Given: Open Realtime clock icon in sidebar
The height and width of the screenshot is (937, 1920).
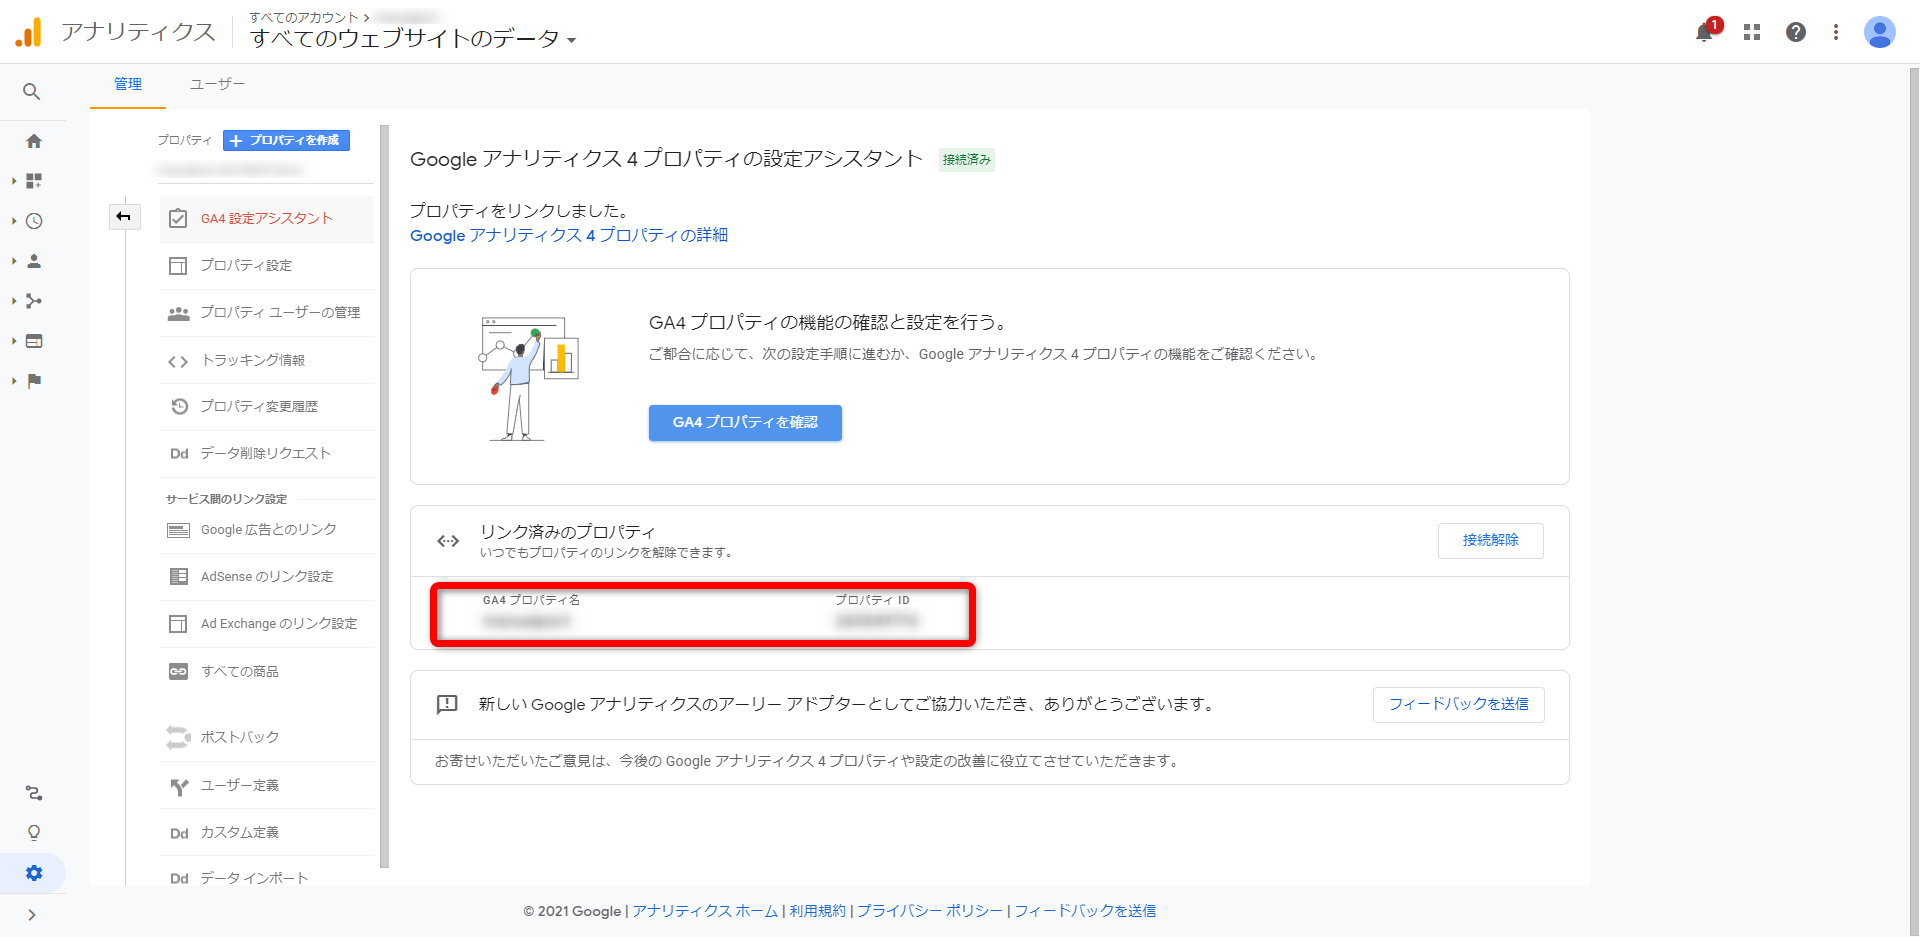Looking at the screenshot, I should [x=34, y=221].
